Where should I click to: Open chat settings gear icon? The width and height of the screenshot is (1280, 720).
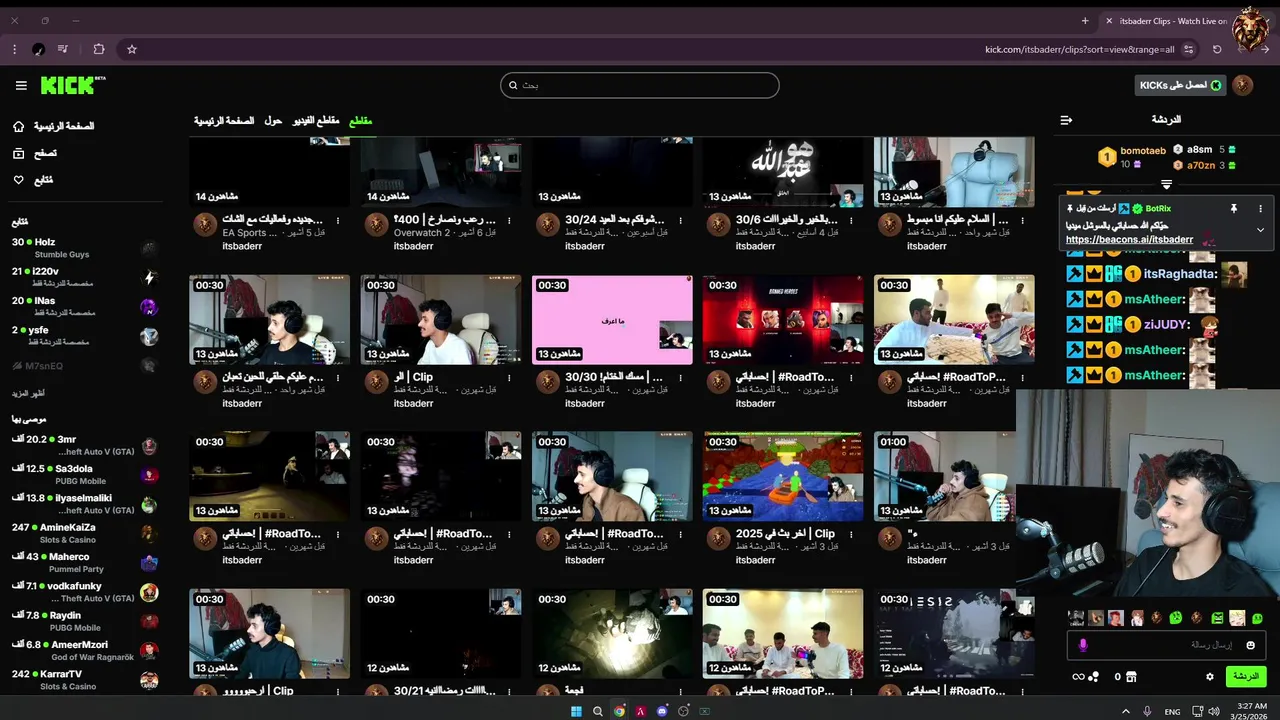(x=1209, y=677)
